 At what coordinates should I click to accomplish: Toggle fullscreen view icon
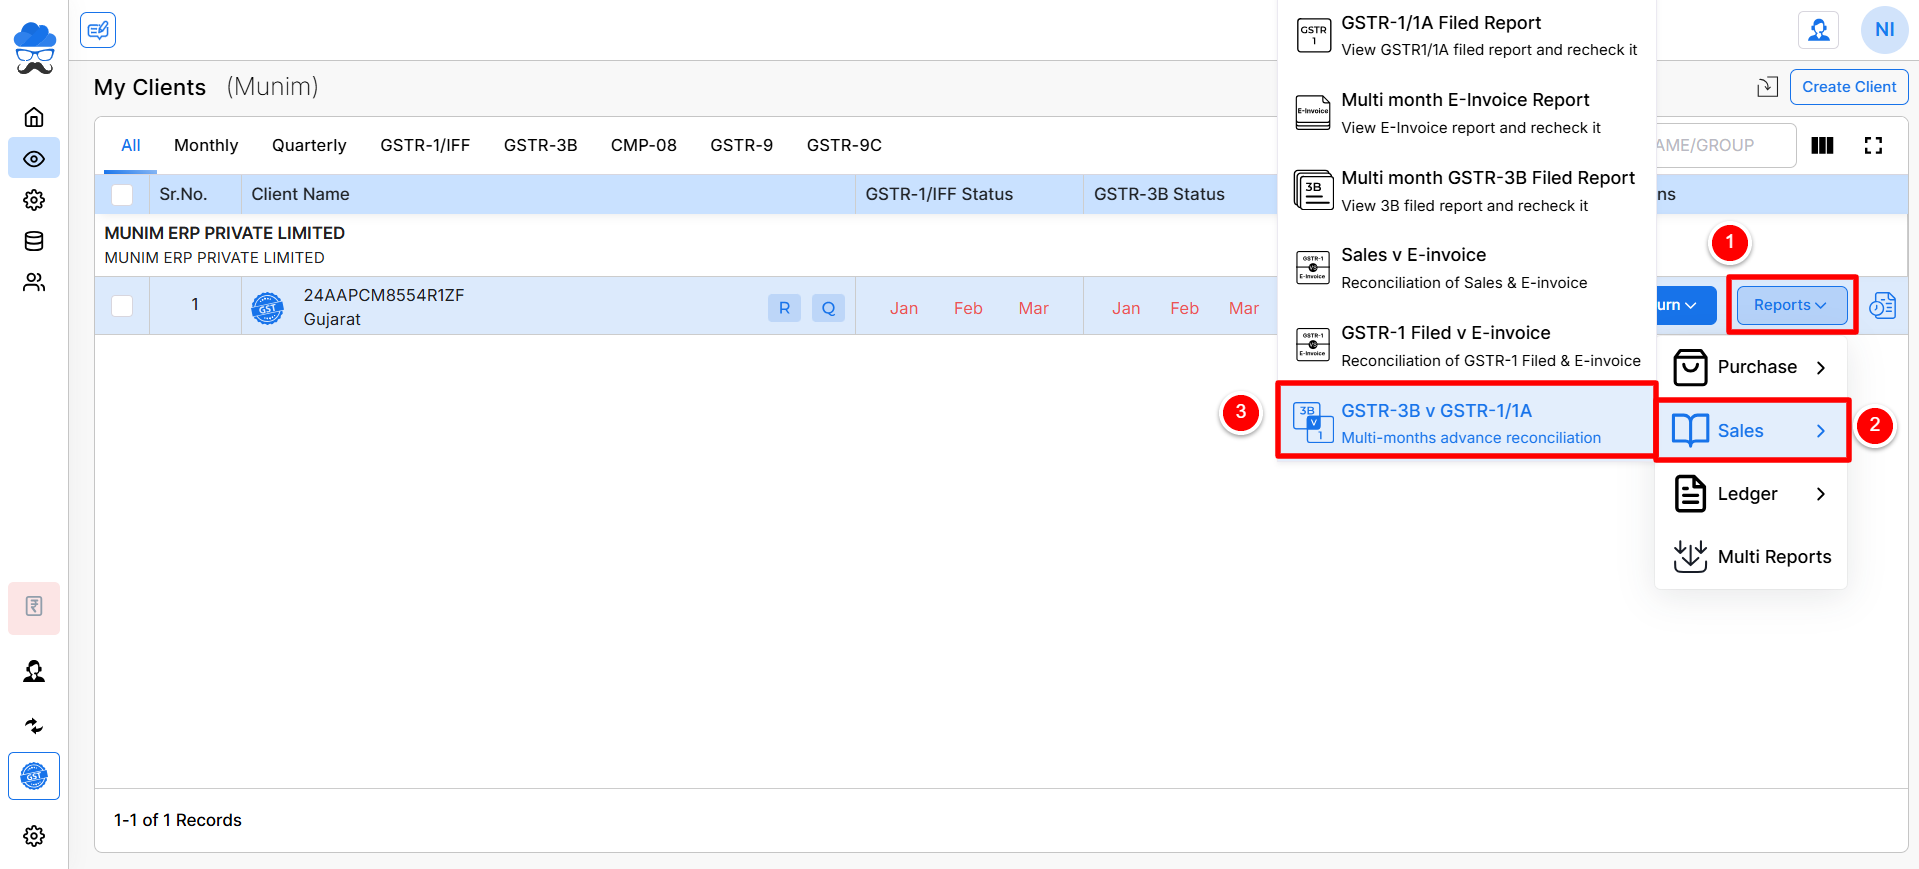pos(1873,146)
